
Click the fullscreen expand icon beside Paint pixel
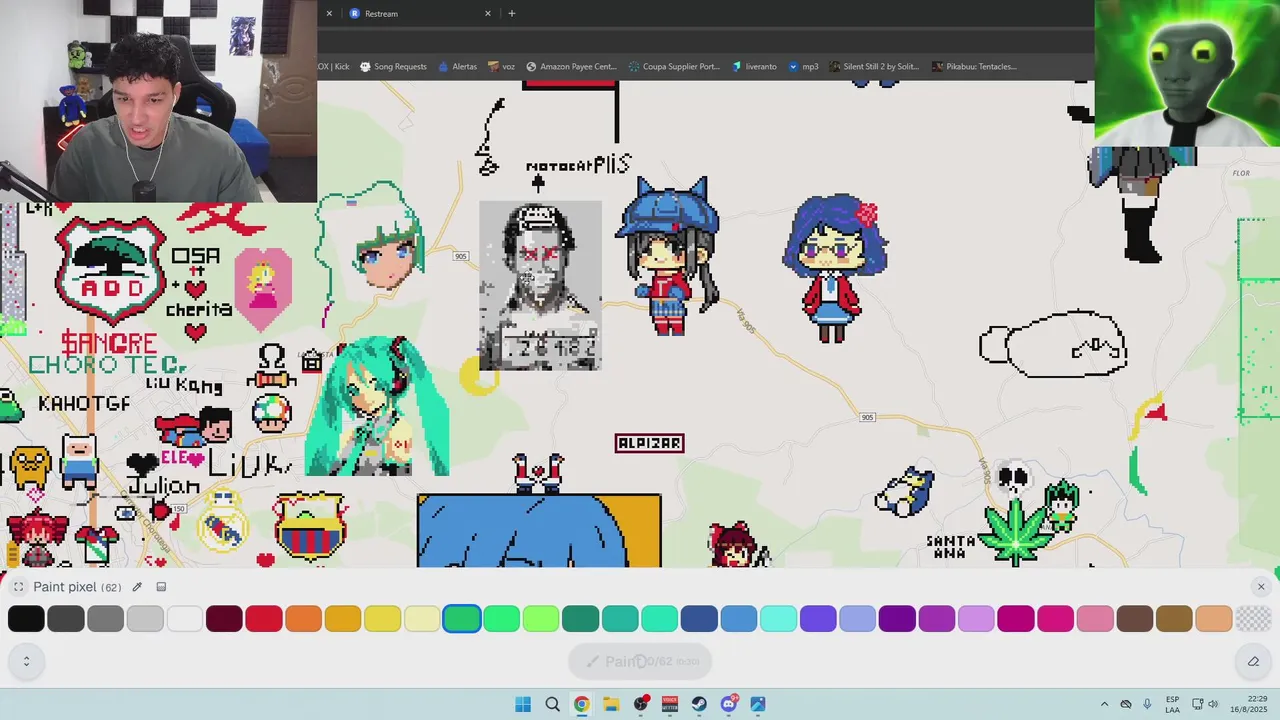(x=18, y=587)
